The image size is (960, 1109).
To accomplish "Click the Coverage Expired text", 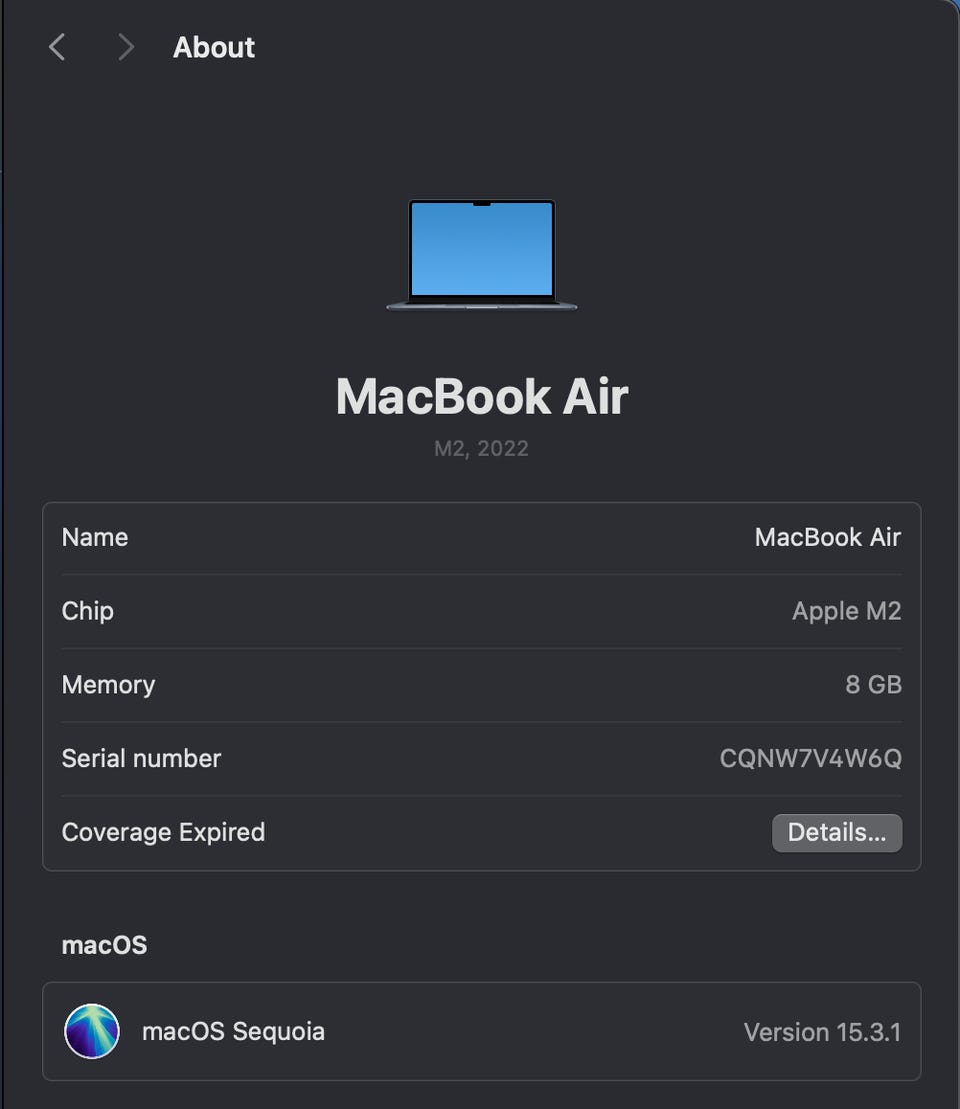I will (x=163, y=832).
